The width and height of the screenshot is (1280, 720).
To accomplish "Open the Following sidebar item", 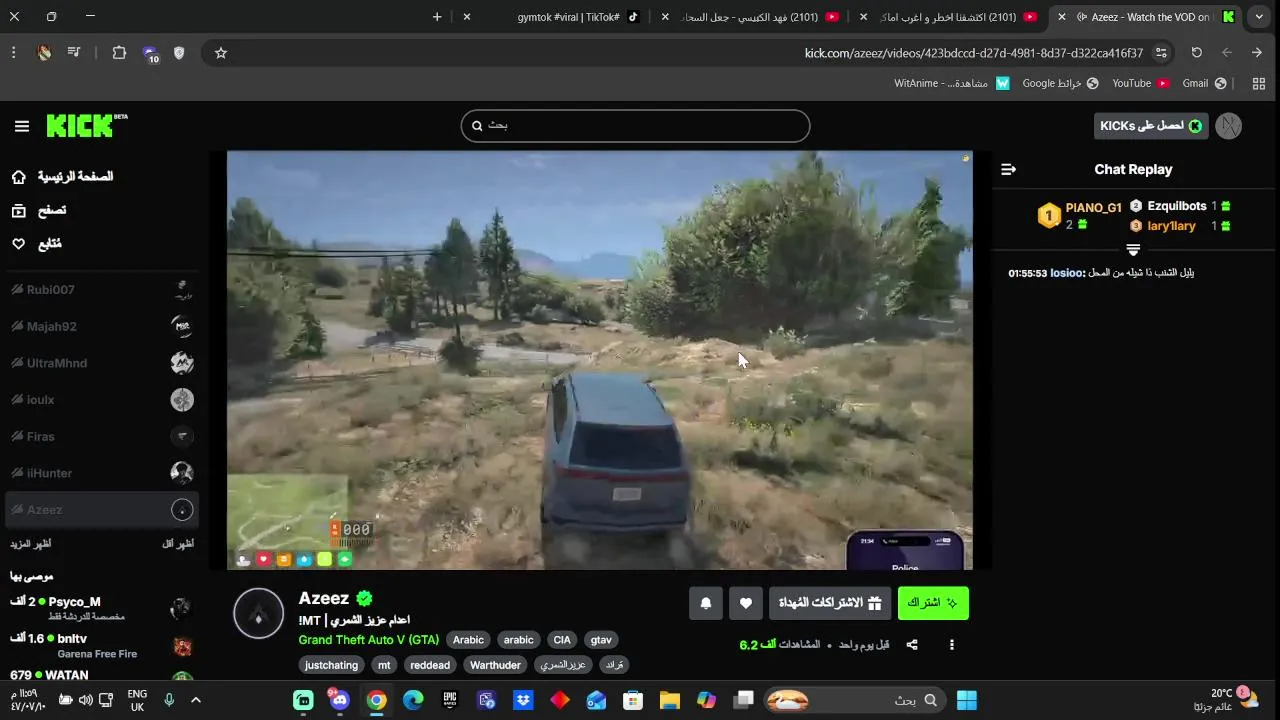I will 37,244.
